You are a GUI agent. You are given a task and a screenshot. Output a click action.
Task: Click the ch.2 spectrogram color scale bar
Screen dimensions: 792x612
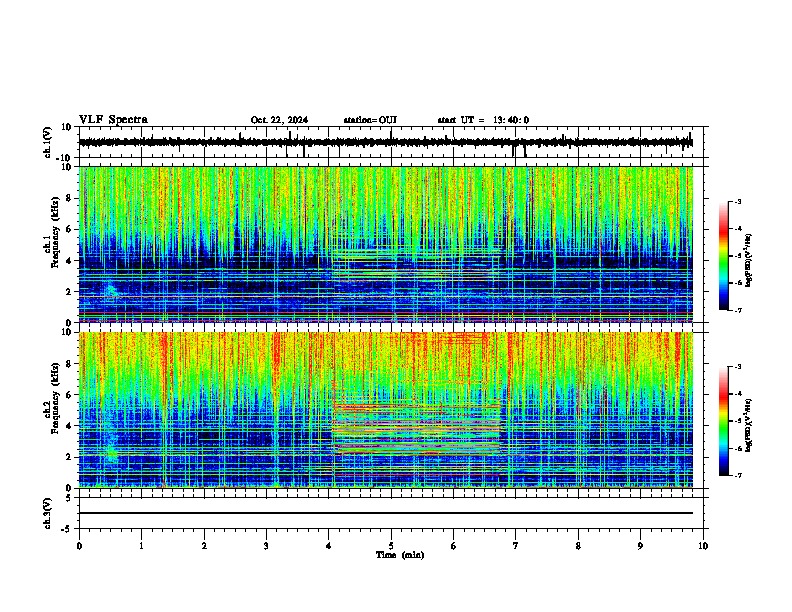click(724, 421)
